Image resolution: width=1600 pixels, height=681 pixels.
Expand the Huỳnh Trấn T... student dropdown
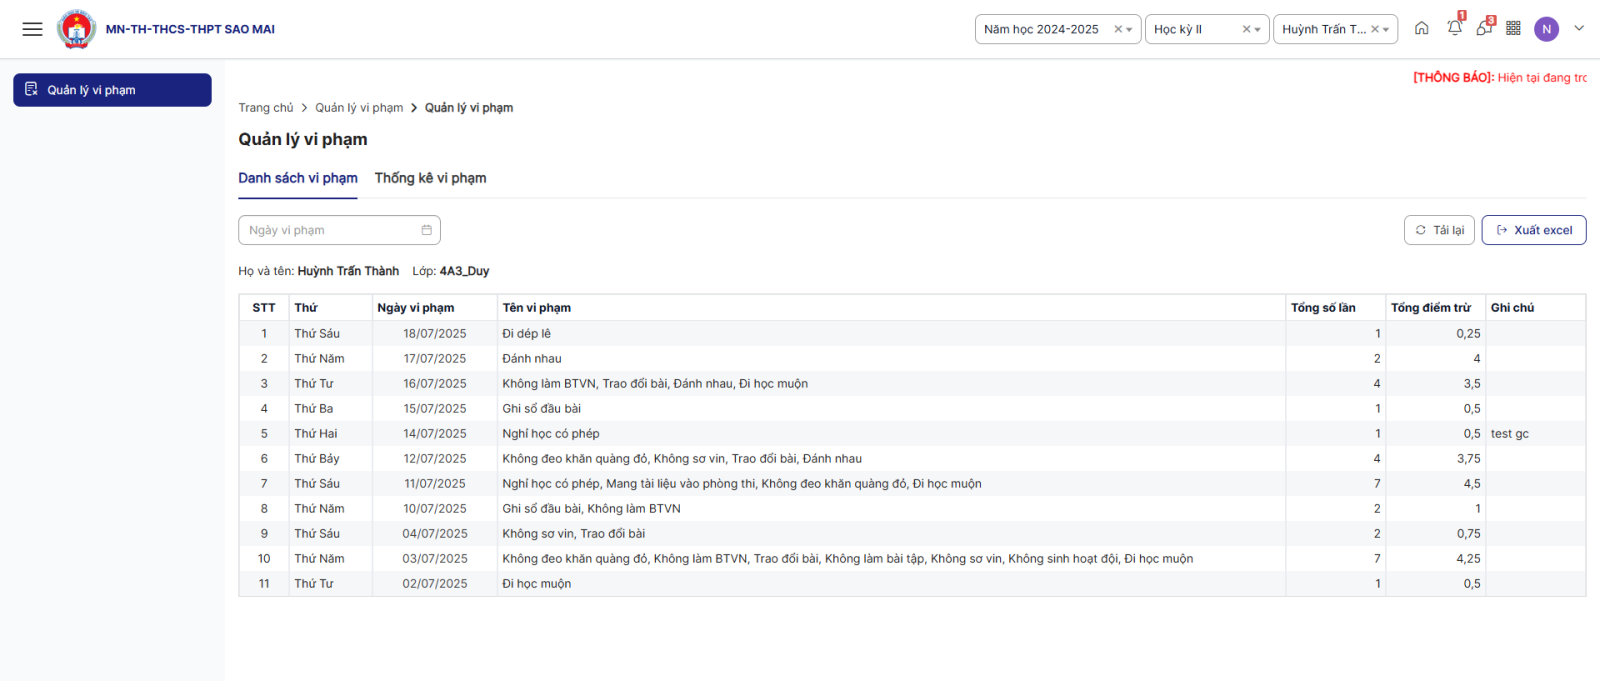[1387, 30]
